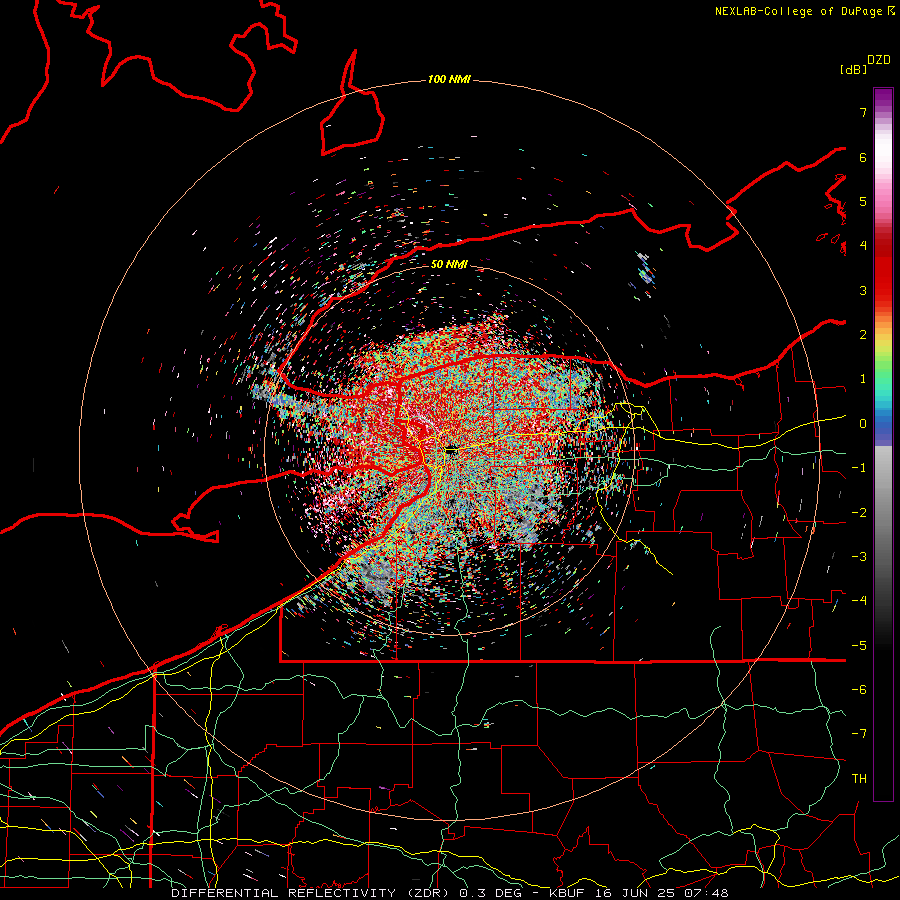The height and width of the screenshot is (900, 900).
Task: Click the -4 value on color scale
Action: pyautogui.click(x=859, y=601)
